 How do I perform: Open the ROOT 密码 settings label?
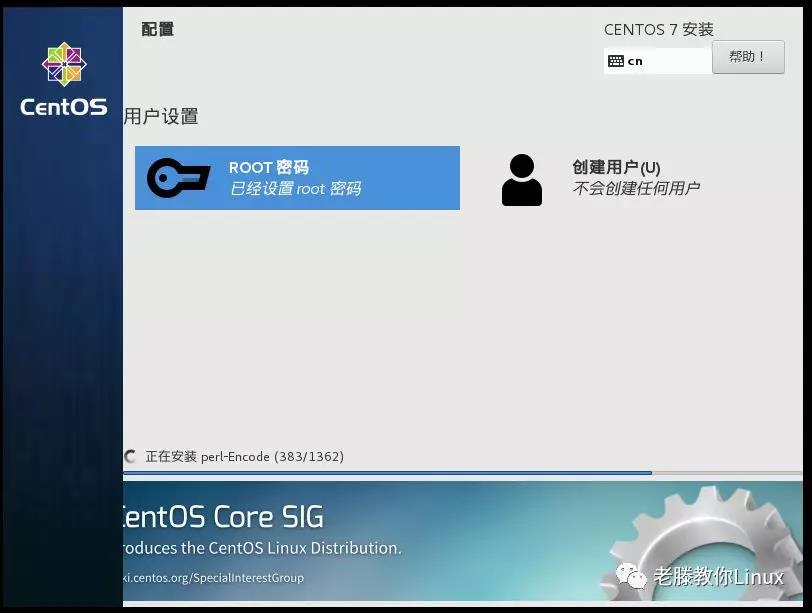(x=268, y=168)
